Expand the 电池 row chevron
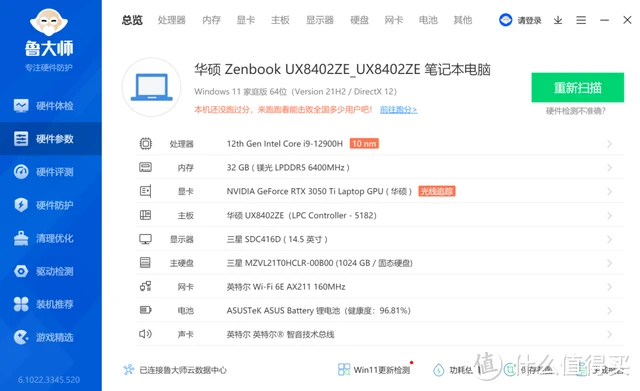Viewport: 640px width, 391px height. point(609,311)
